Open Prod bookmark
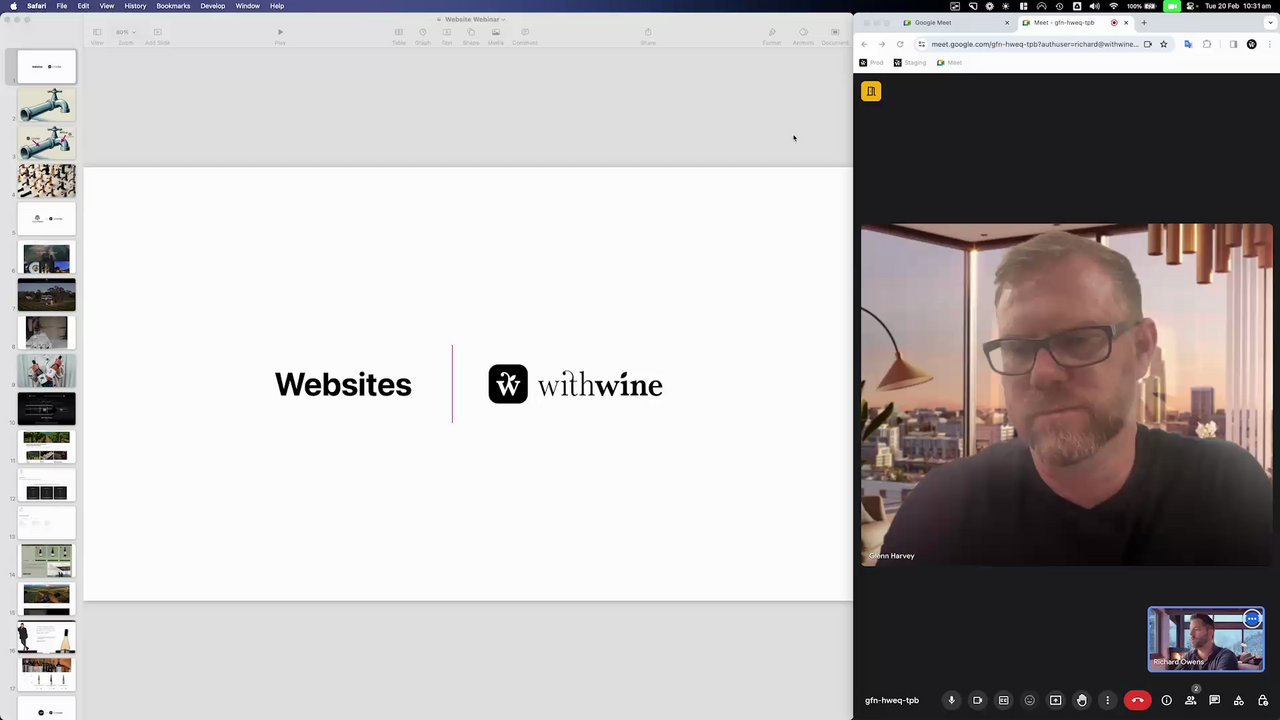This screenshot has width=1280, height=720. click(x=871, y=62)
